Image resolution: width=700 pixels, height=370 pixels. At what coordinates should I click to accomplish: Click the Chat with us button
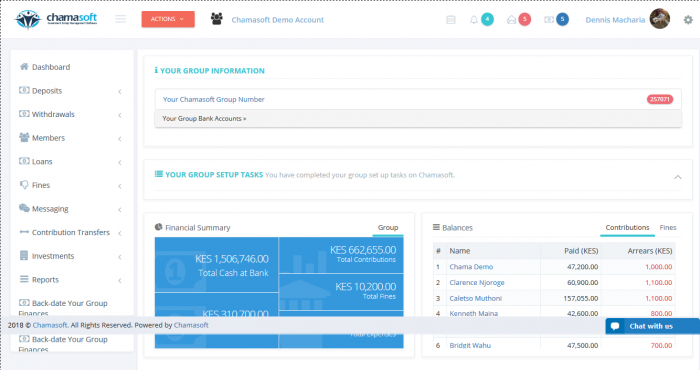653,326
